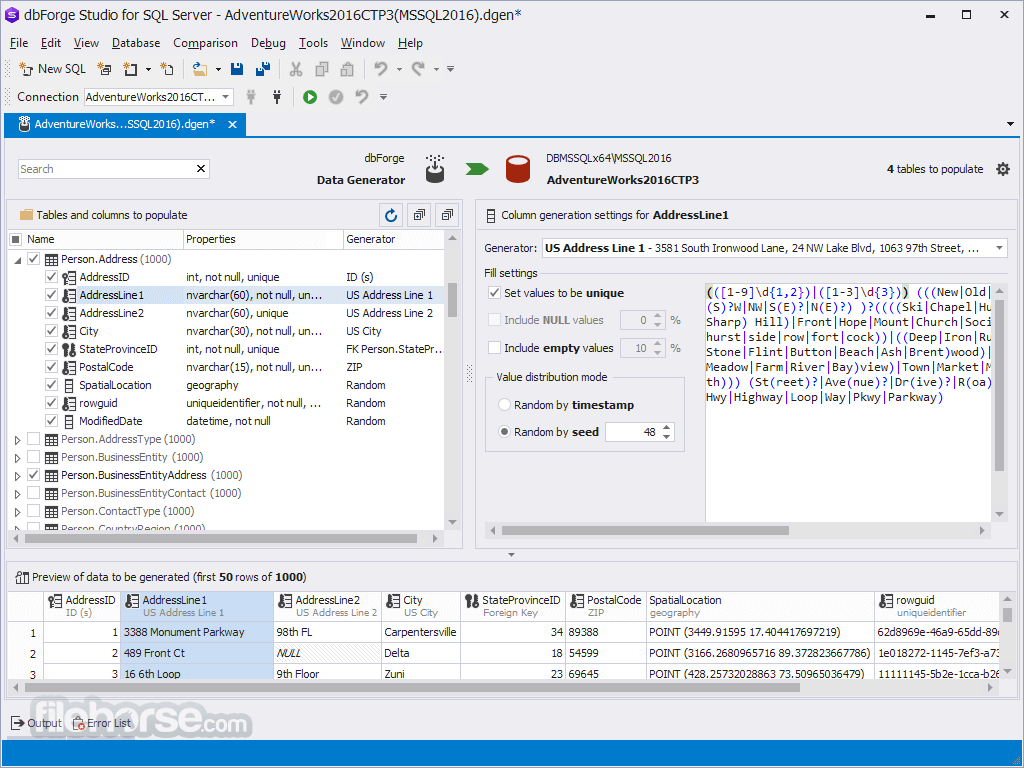
Task: Click in the Search input field
Action: tap(106, 169)
